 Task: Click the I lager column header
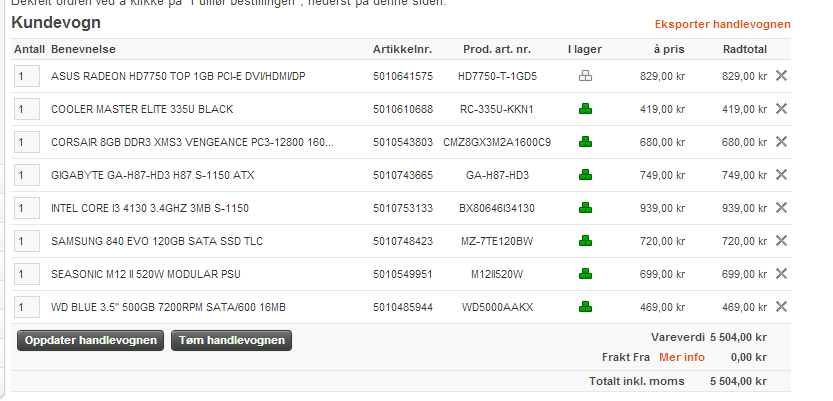click(585, 49)
